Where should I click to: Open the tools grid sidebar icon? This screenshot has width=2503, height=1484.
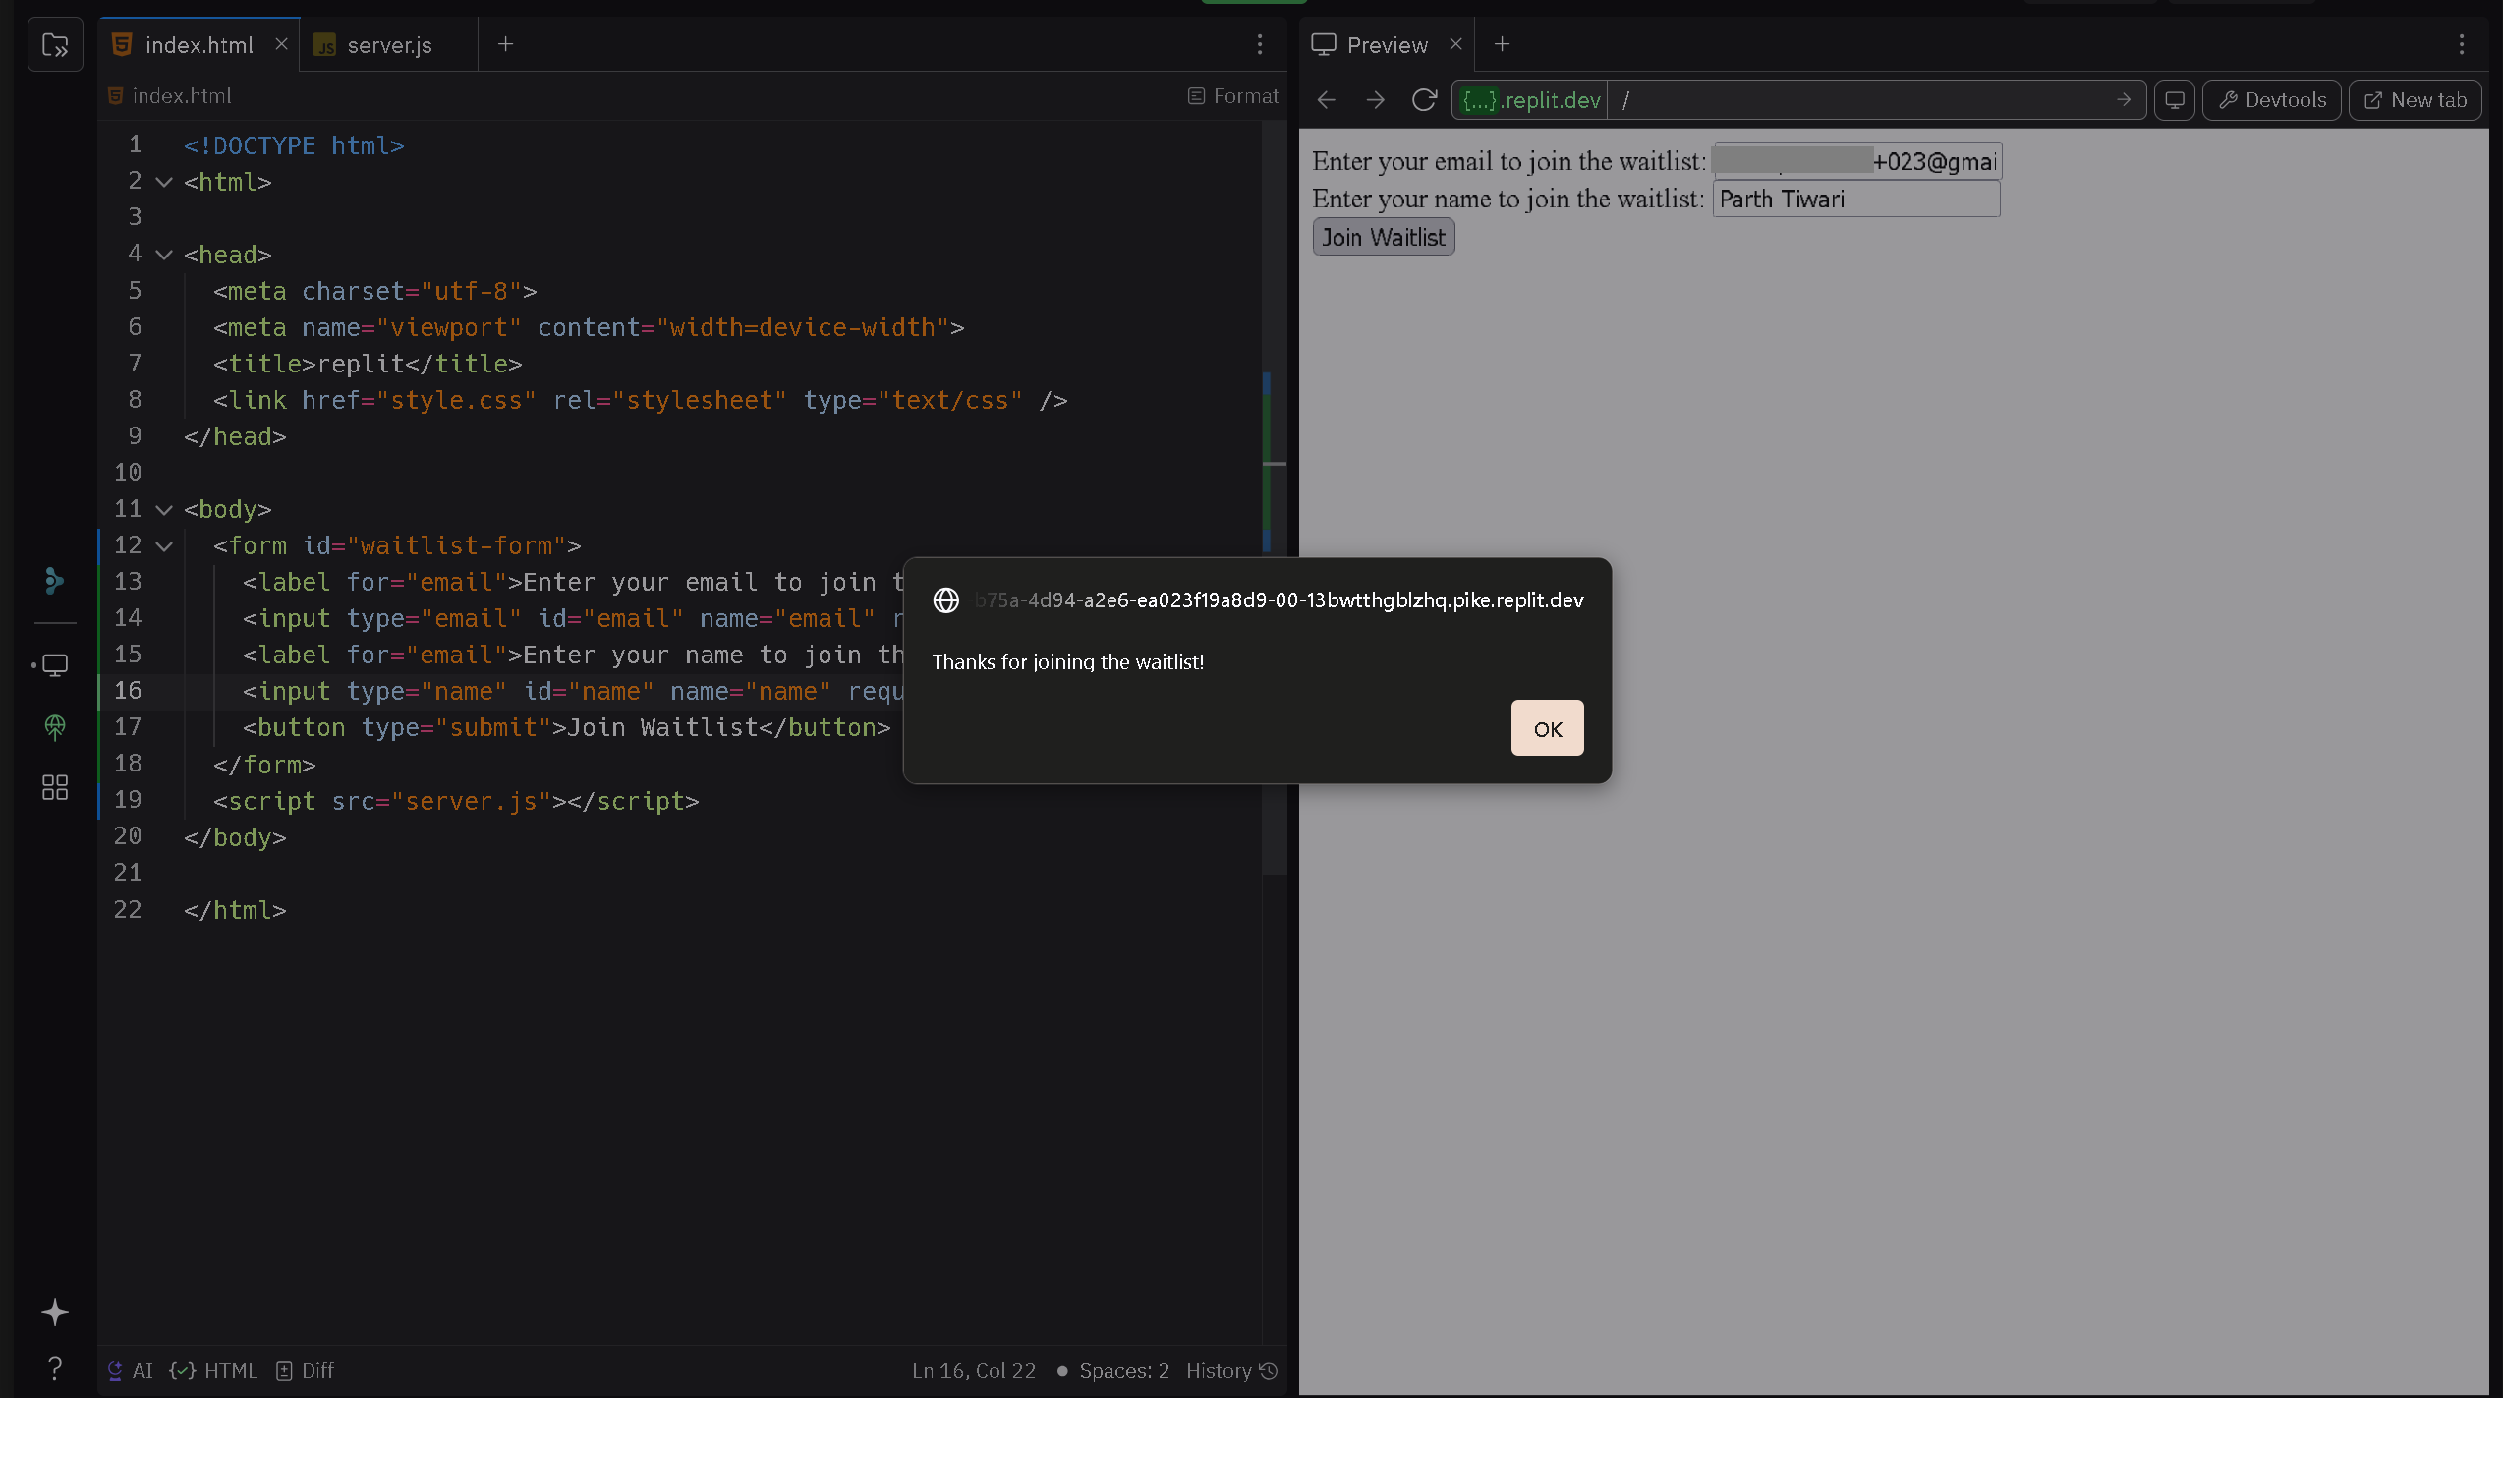click(x=55, y=788)
